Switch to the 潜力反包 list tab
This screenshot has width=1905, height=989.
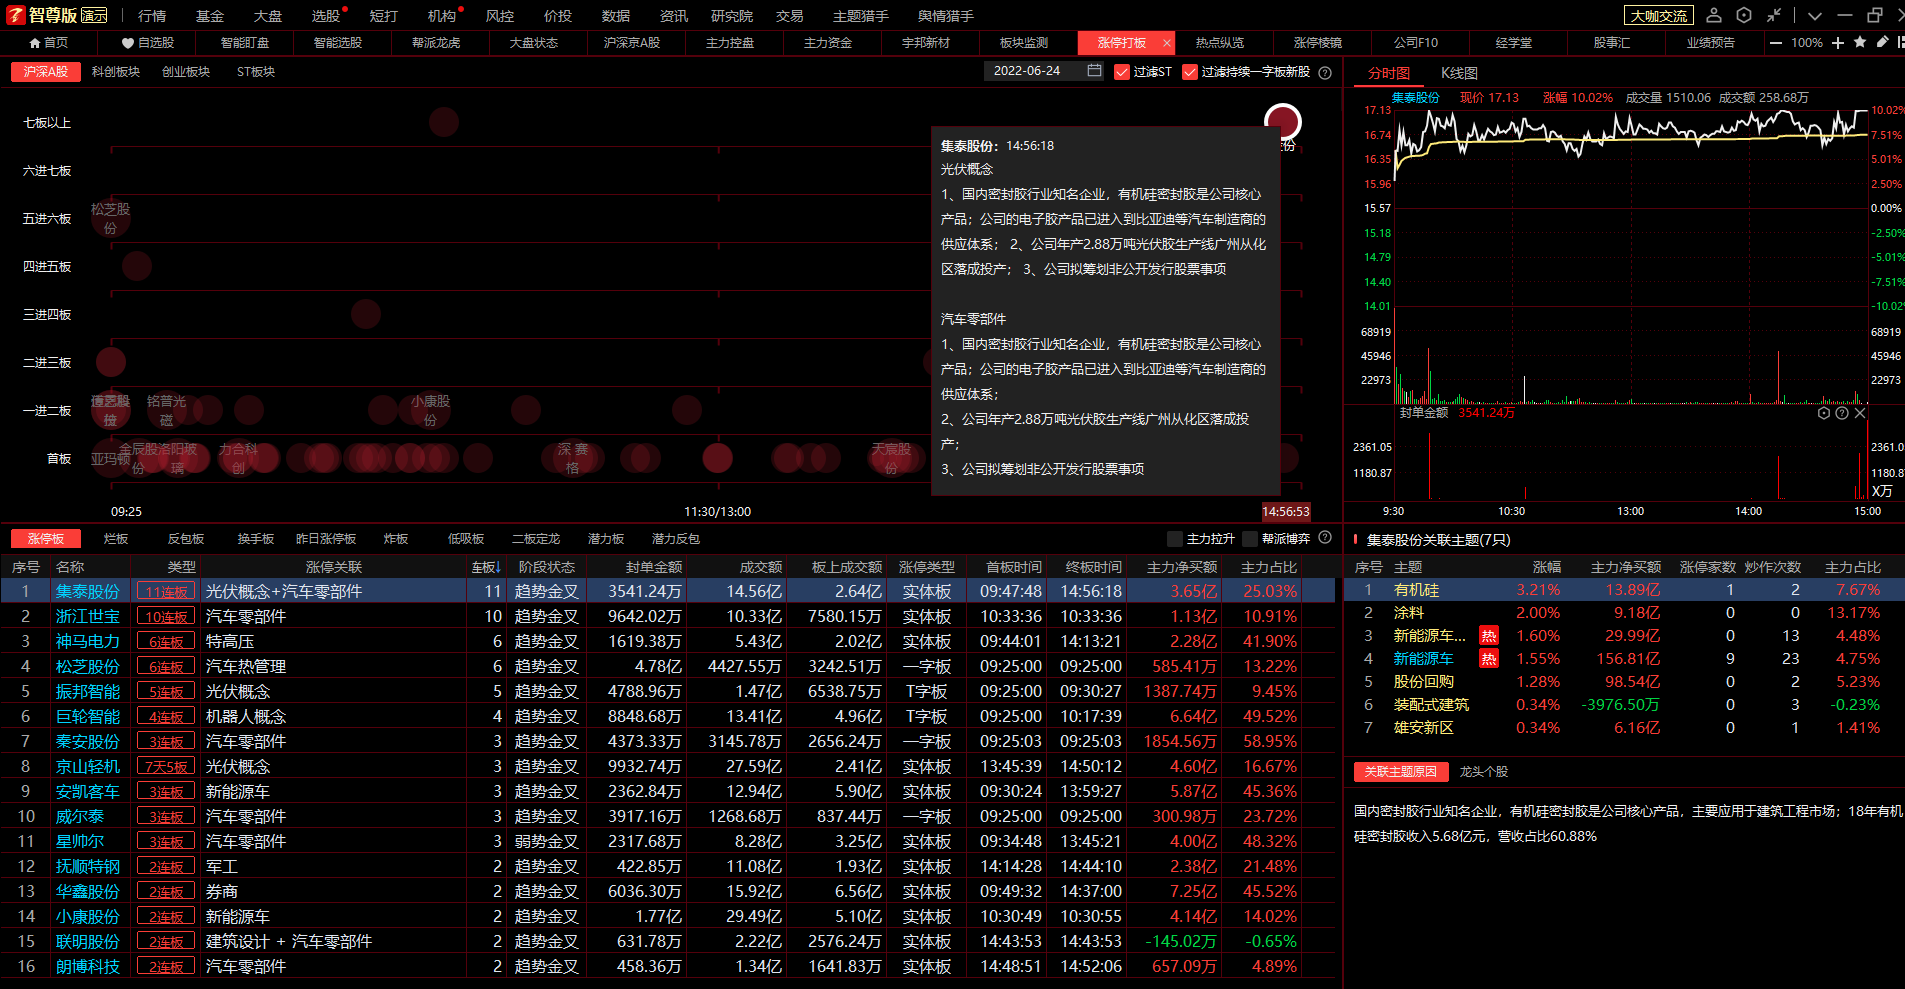click(x=676, y=539)
